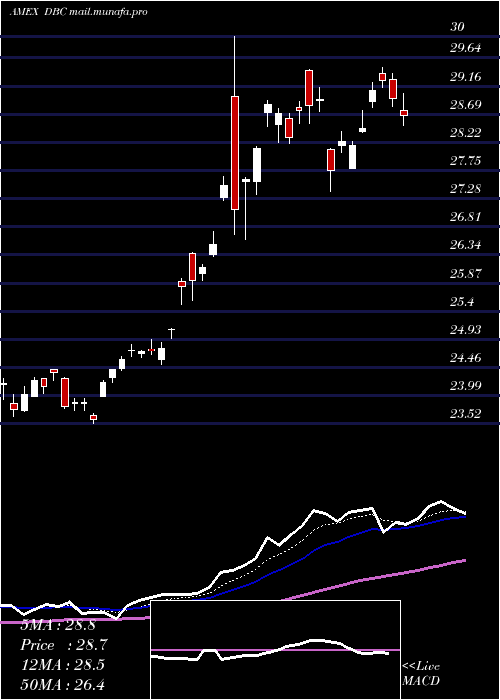Click the last red candle on the right
Image resolution: width=500 pixels, height=700 pixels.
click(404, 113)
